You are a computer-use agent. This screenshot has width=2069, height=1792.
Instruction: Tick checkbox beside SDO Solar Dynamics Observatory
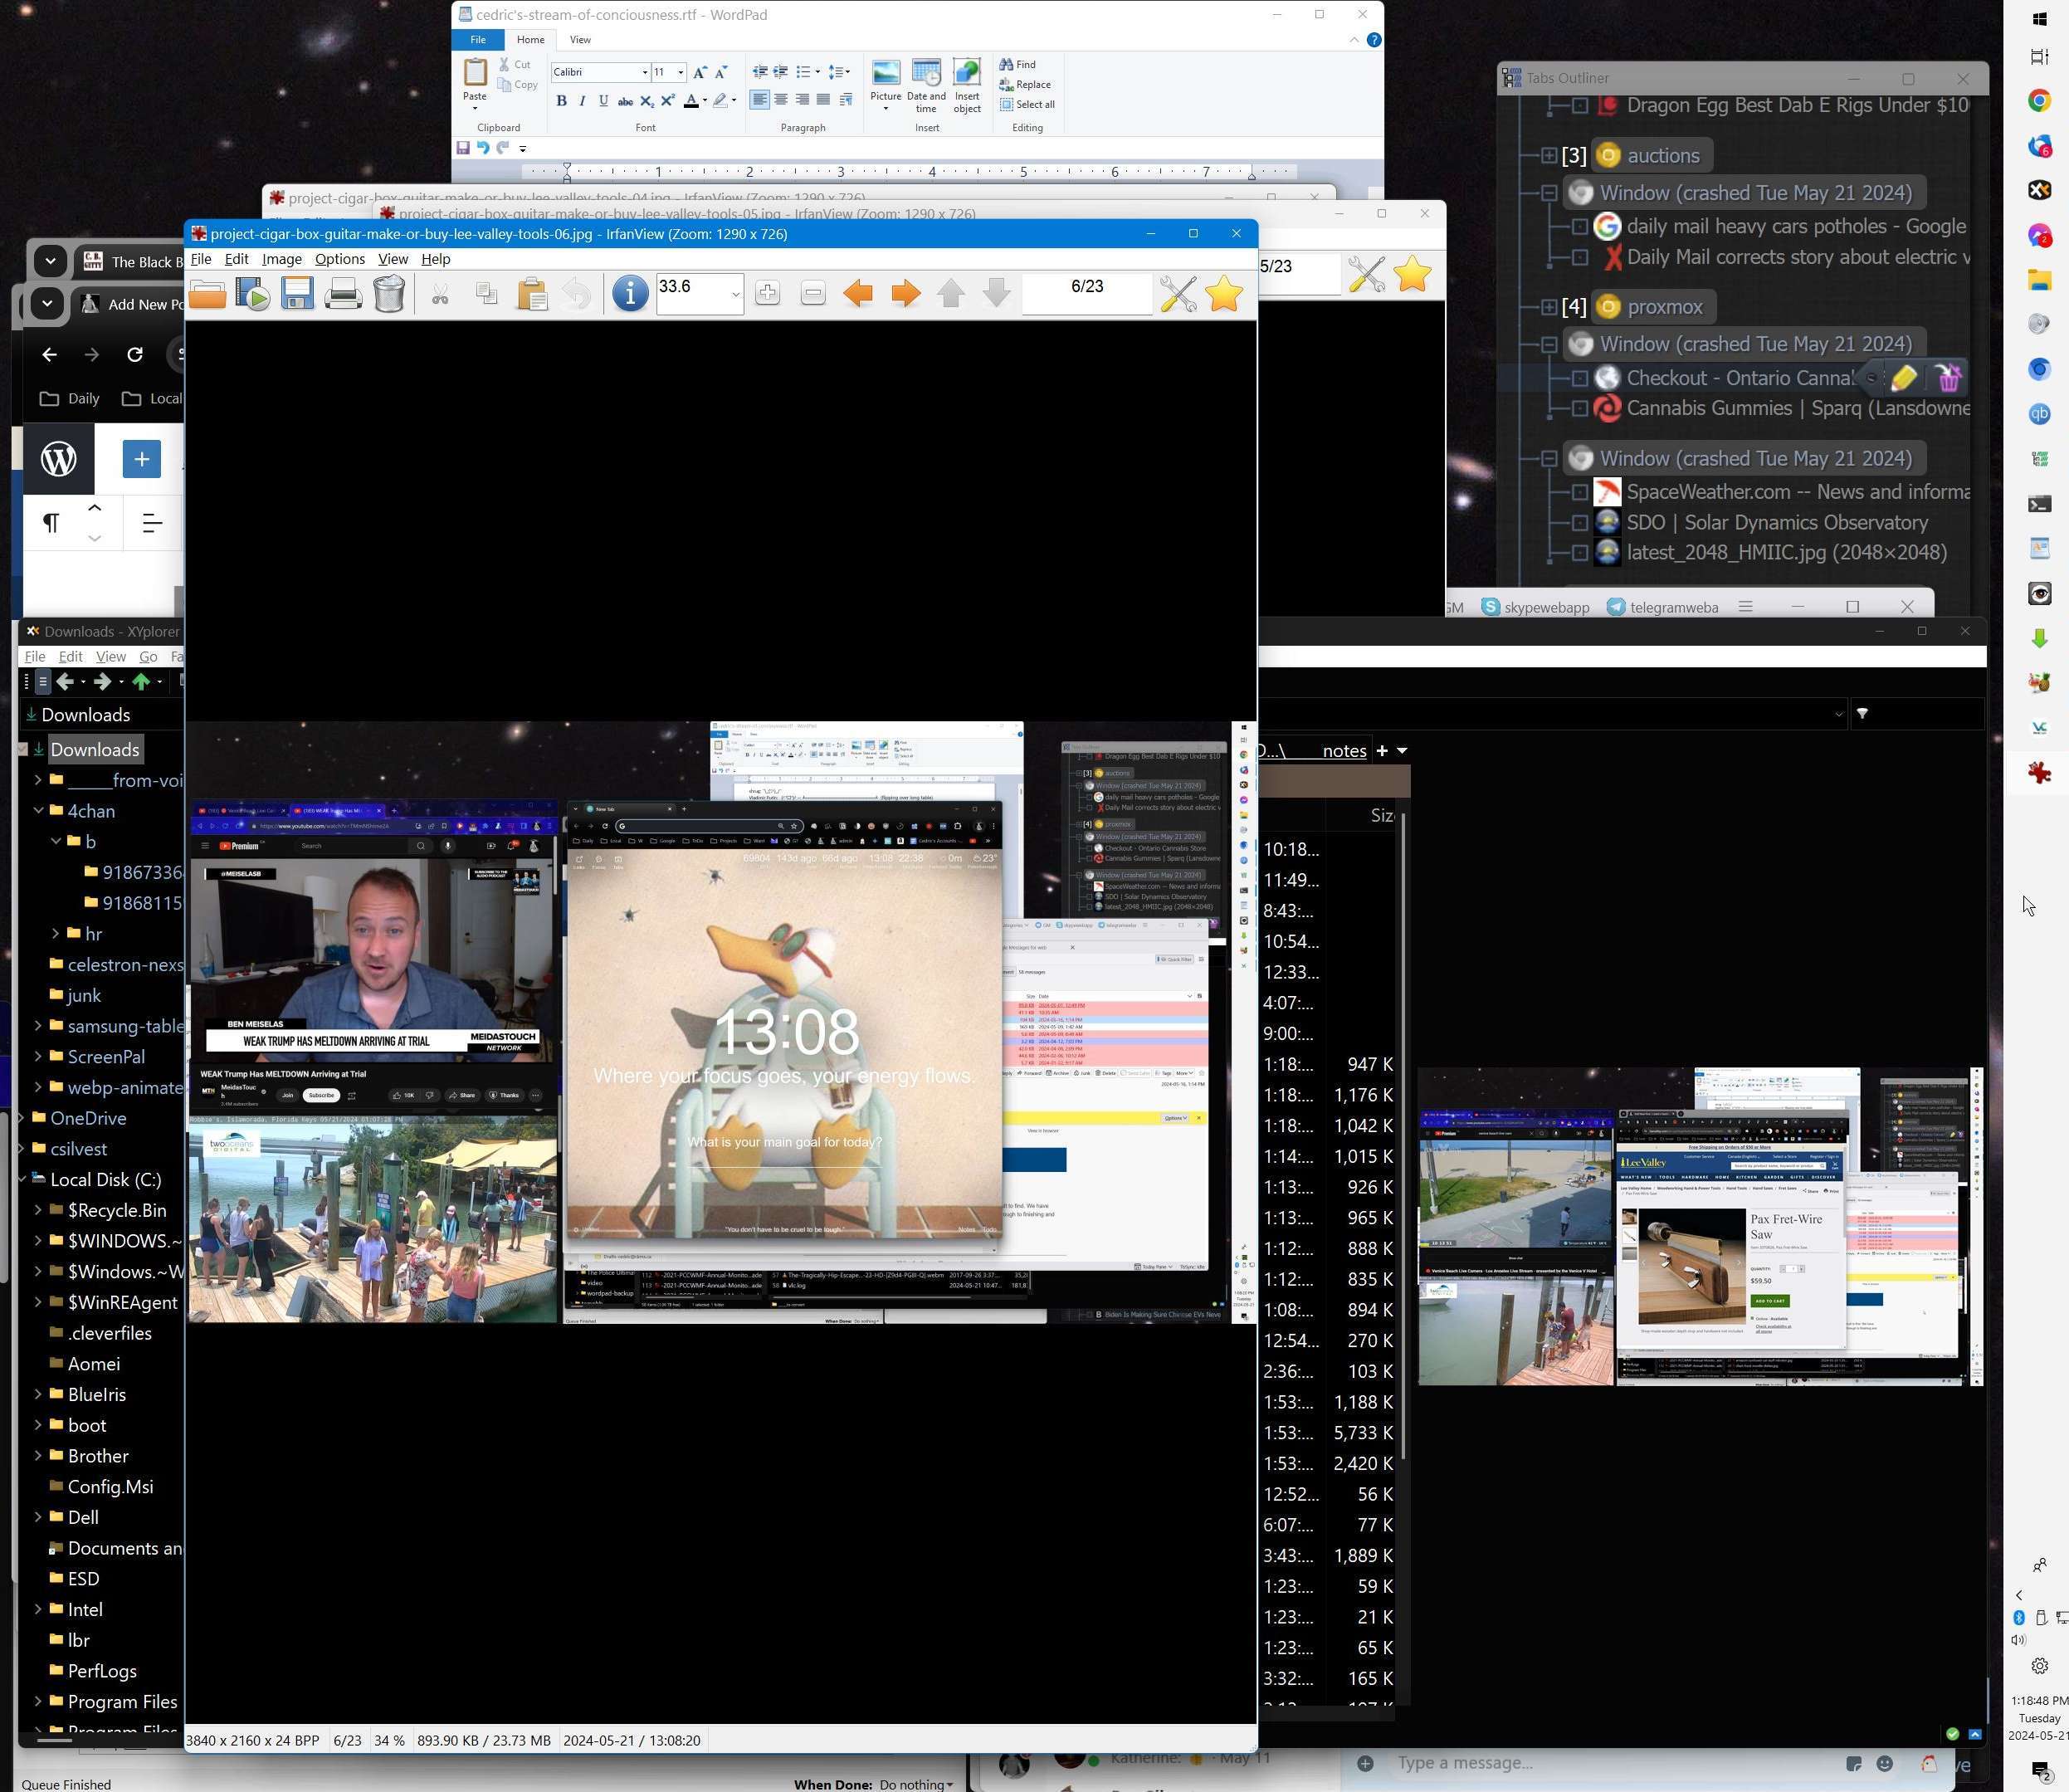(1580, 523)
